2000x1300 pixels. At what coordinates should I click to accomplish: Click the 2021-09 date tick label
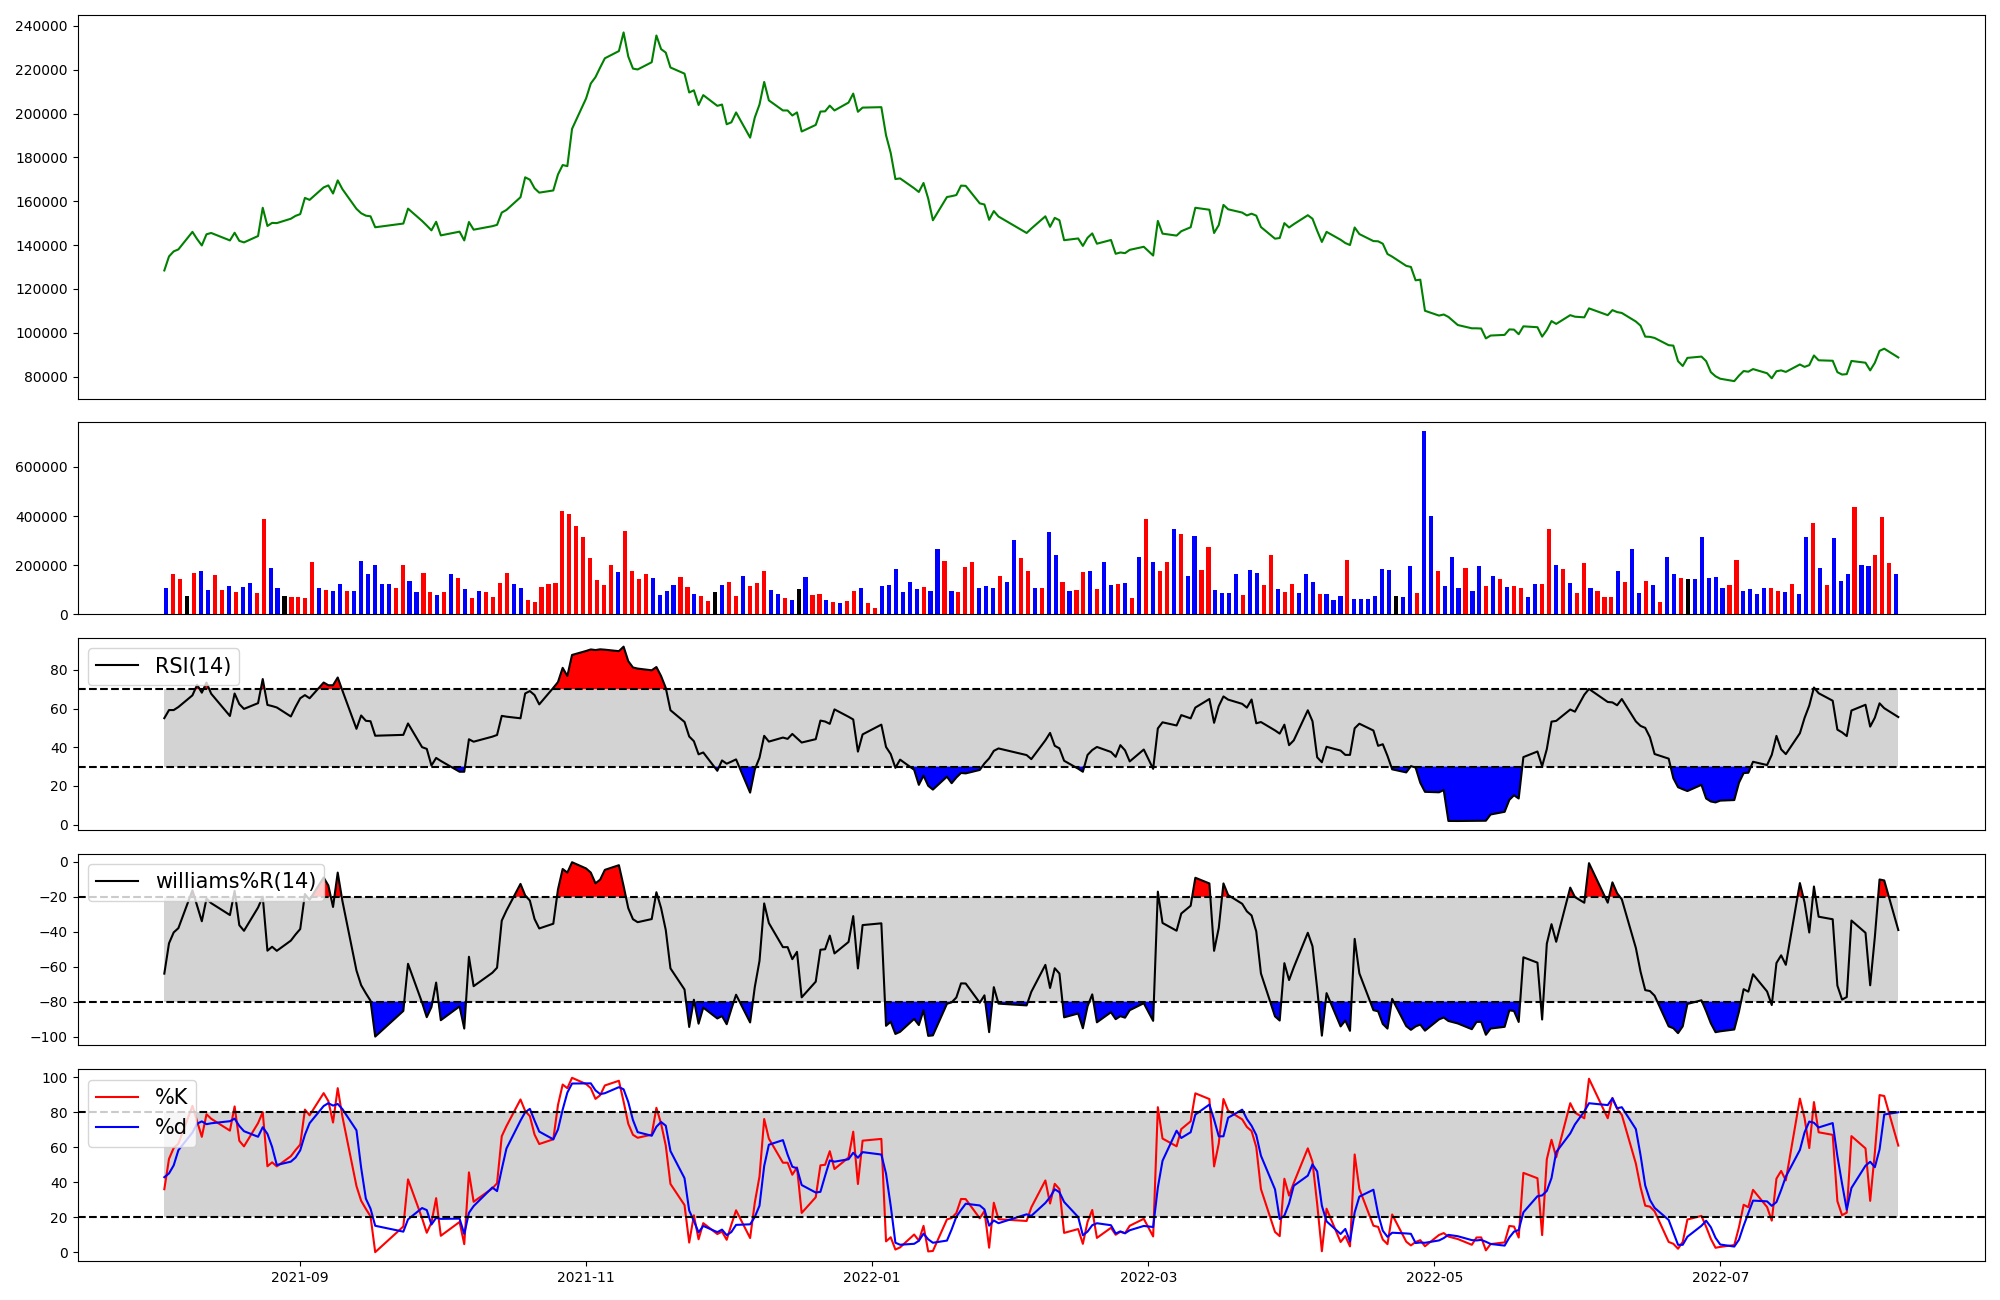(299, 1277)
